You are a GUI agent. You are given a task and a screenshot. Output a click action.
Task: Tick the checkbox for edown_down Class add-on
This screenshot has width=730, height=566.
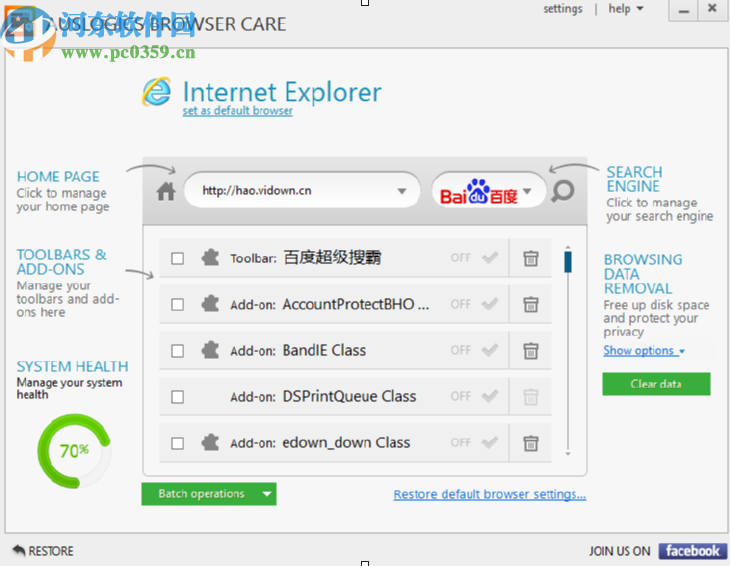pos(177,443)
